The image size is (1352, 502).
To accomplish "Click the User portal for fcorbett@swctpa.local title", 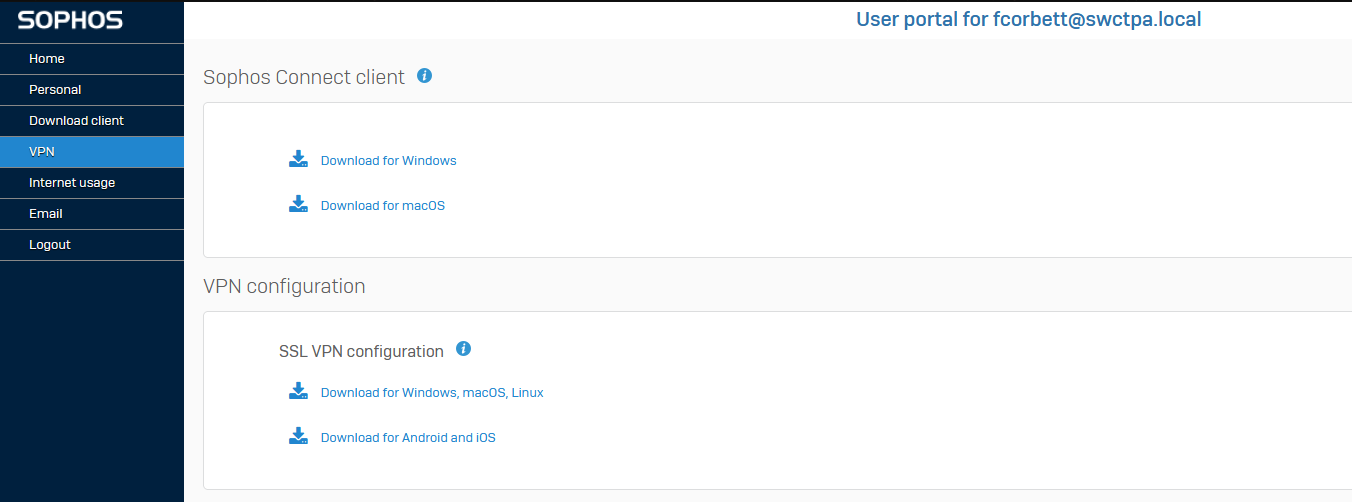I will (1028, 19).
